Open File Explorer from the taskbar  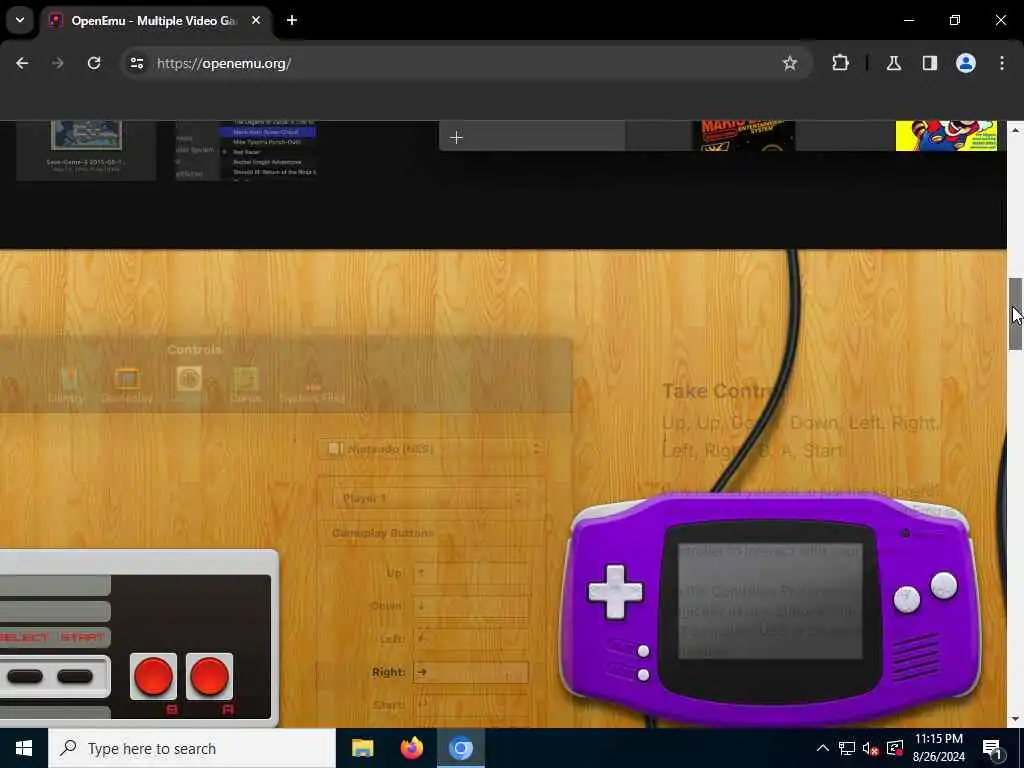pyautogui.click(x=362, y=748)
